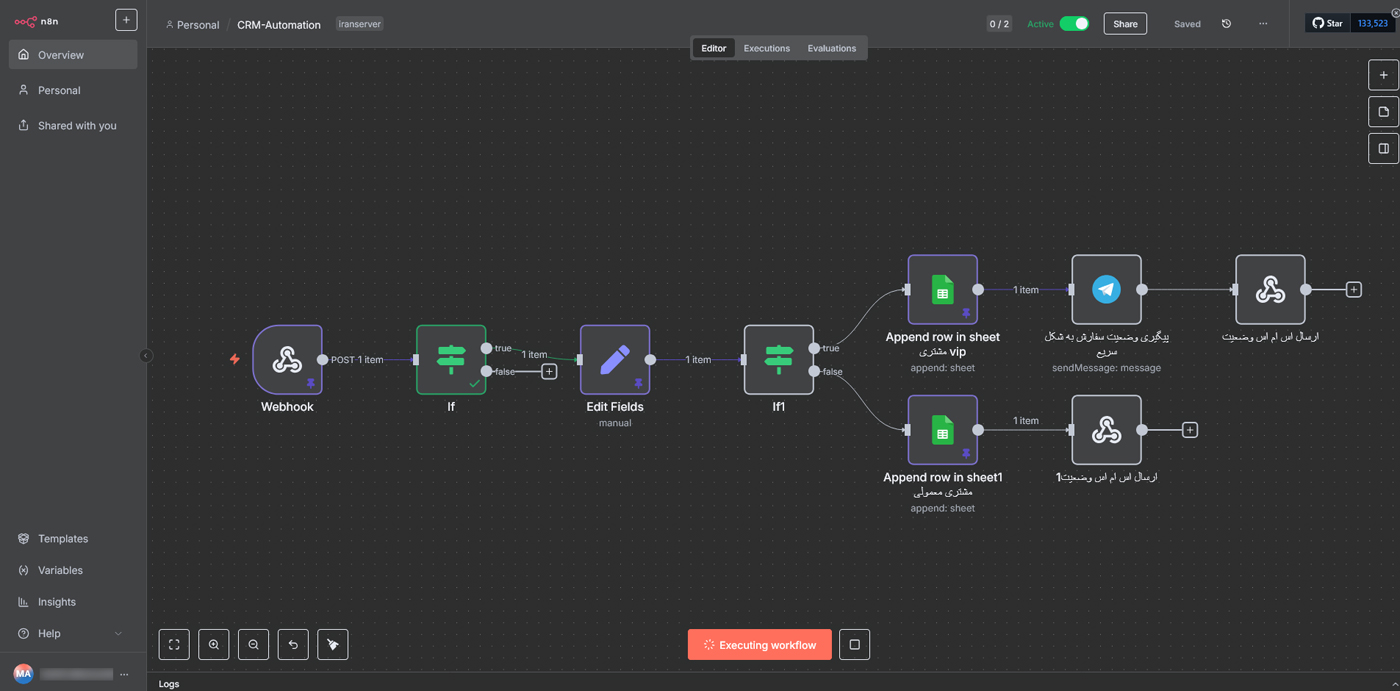This screenshot has width=1400, height=691.
Task: Select the If1 branching node
Action: point(778,360)
